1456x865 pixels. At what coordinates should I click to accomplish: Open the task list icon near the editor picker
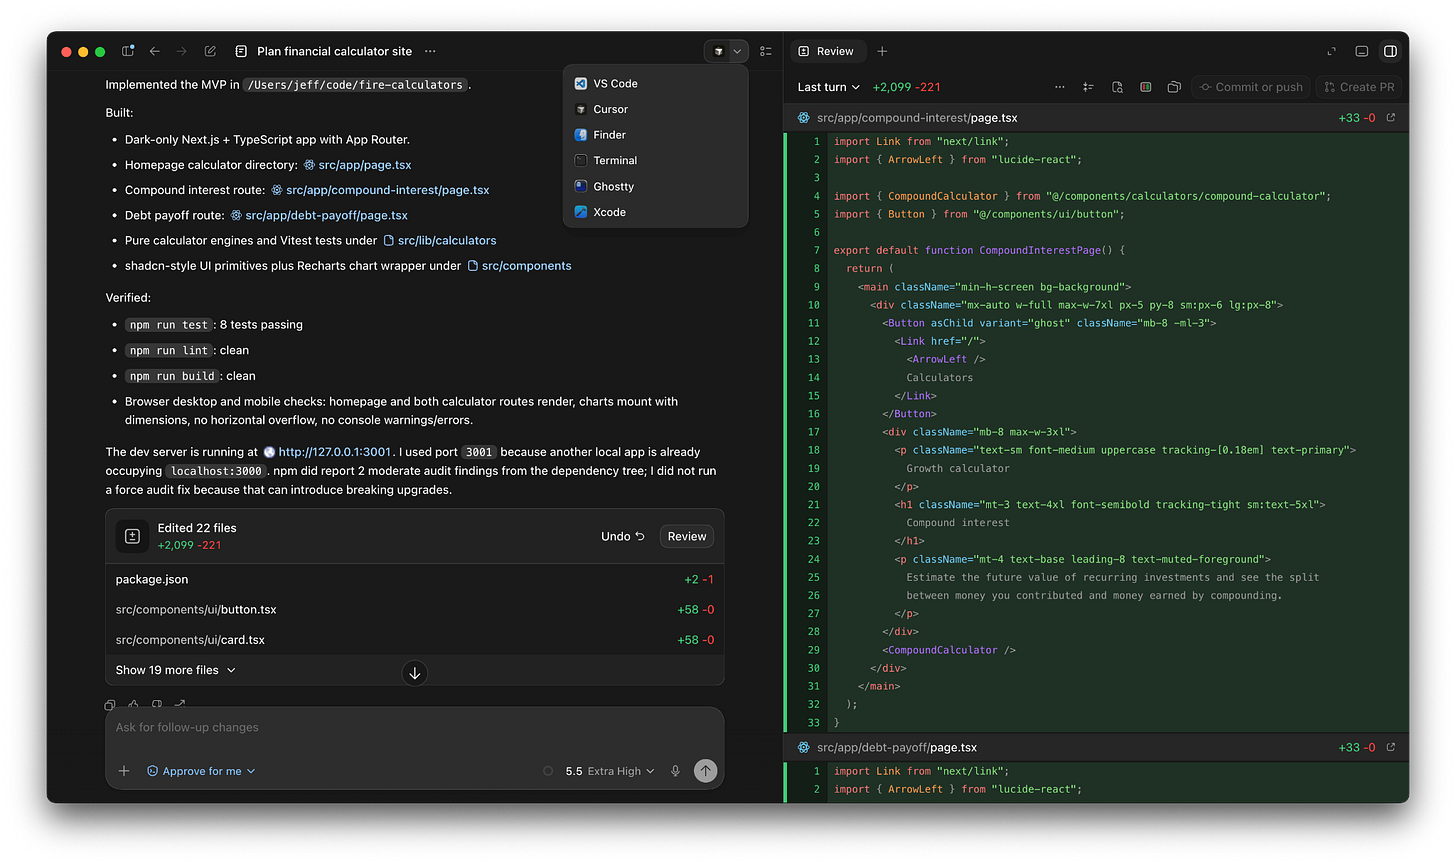click(x=766, y=51)
